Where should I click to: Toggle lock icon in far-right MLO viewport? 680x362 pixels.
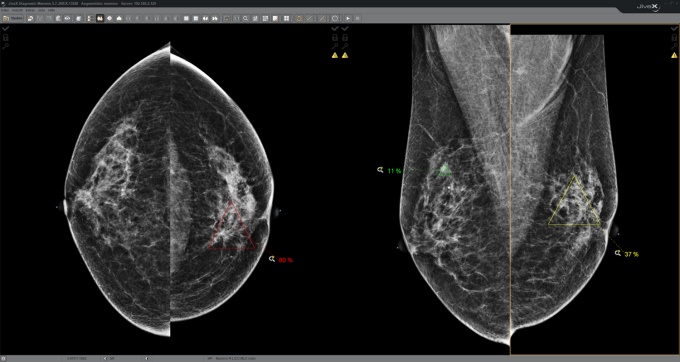tap(674, 38)
